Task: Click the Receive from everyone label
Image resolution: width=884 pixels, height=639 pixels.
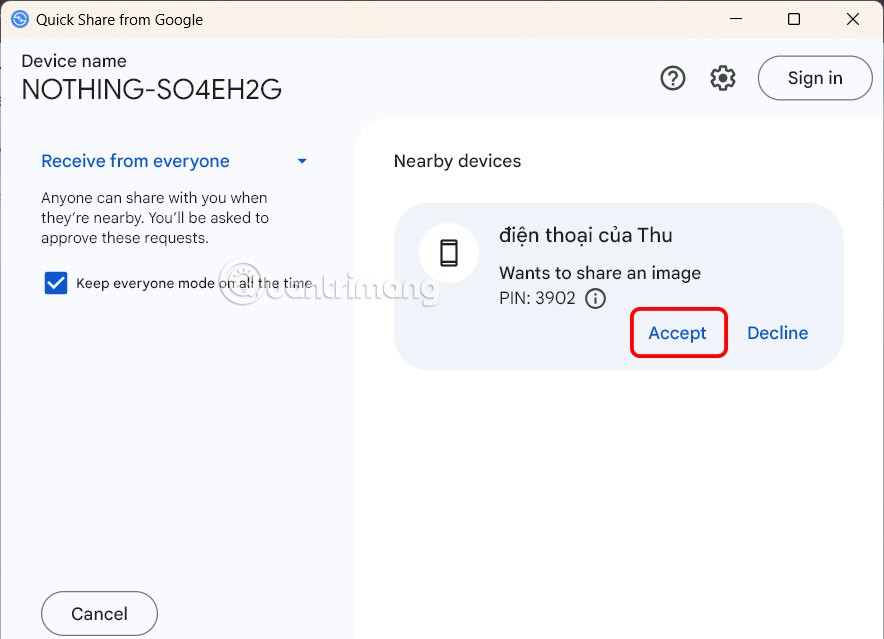Action: (x=135, y=161)
